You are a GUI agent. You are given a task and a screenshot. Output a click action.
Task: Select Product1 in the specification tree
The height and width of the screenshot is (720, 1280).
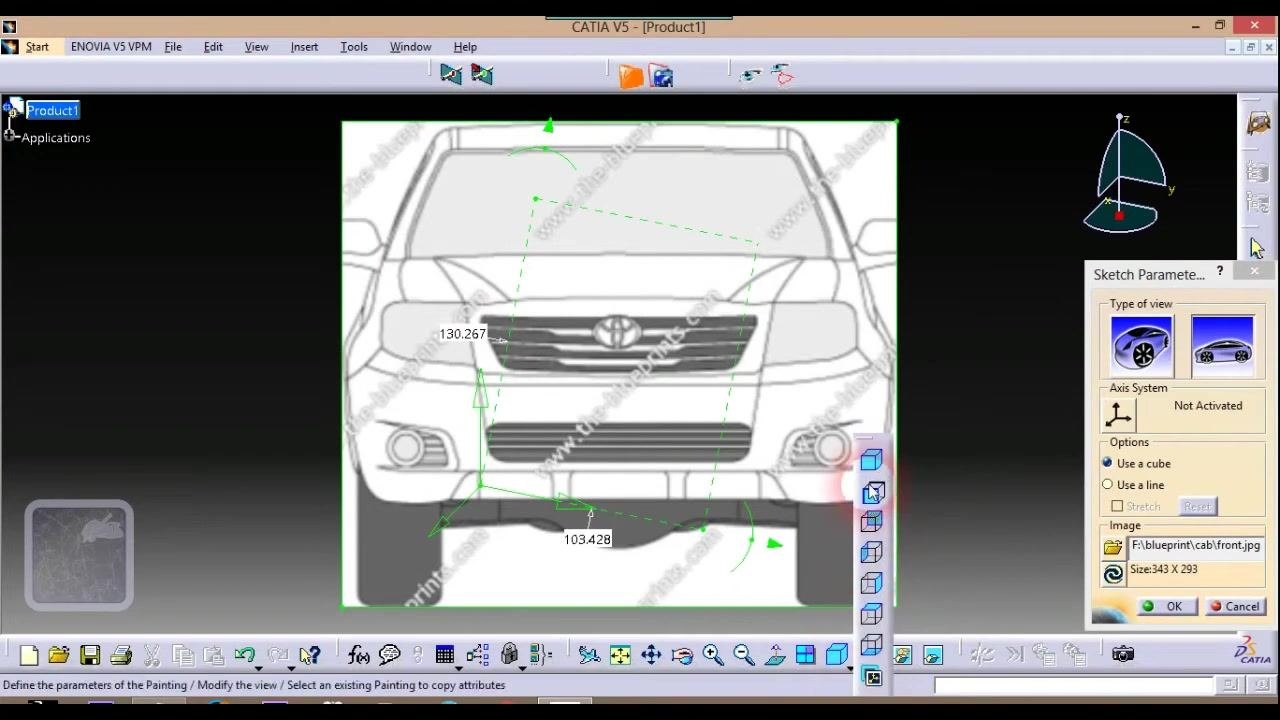tap(53, 110)
